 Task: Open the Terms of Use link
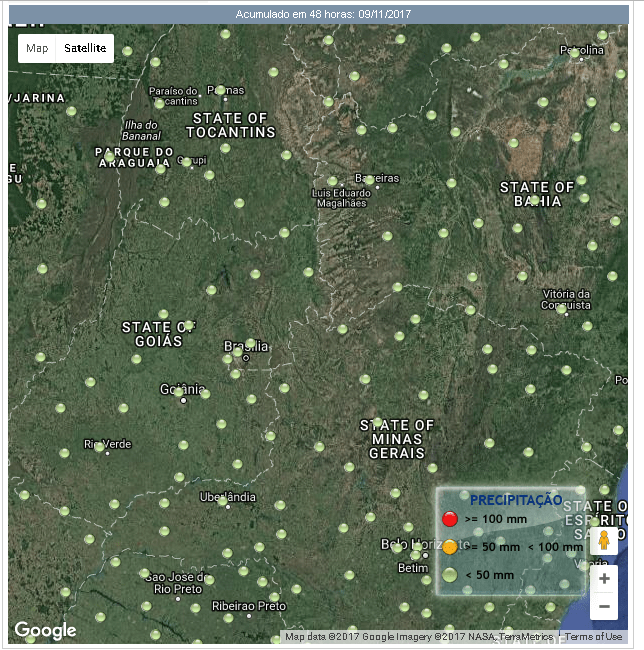click(x=594, y=637)
